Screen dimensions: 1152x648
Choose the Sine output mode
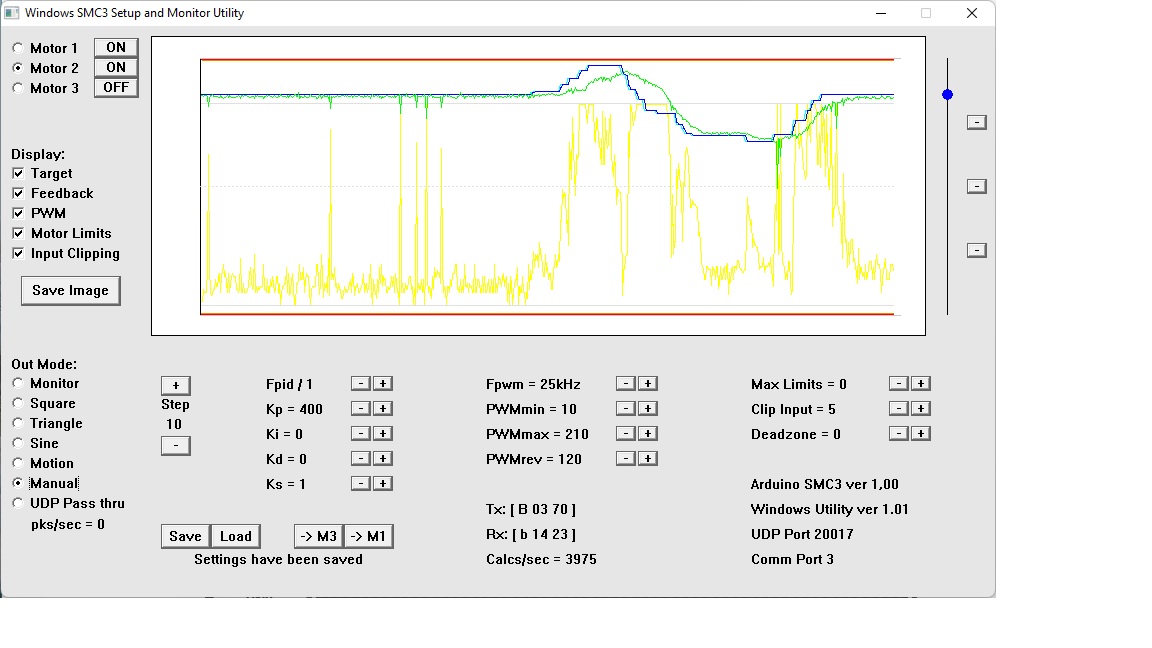coord(19,443)
